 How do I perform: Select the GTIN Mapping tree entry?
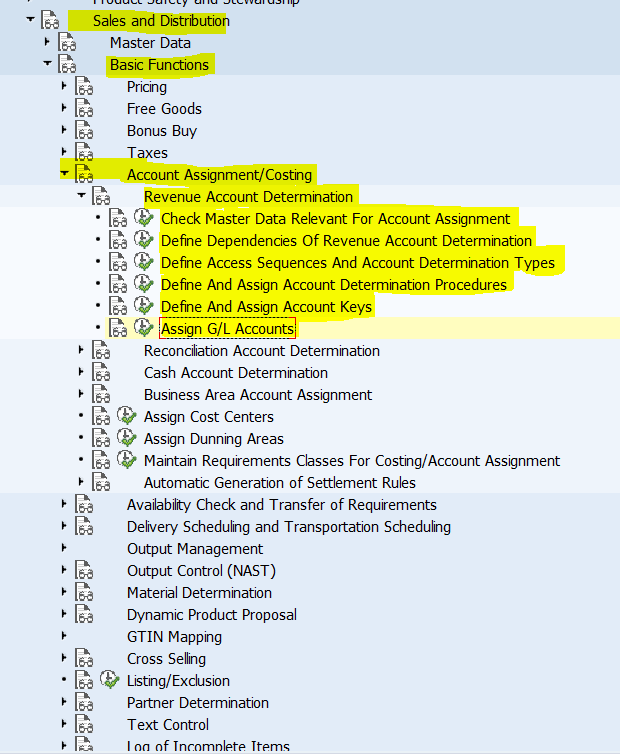174,637
